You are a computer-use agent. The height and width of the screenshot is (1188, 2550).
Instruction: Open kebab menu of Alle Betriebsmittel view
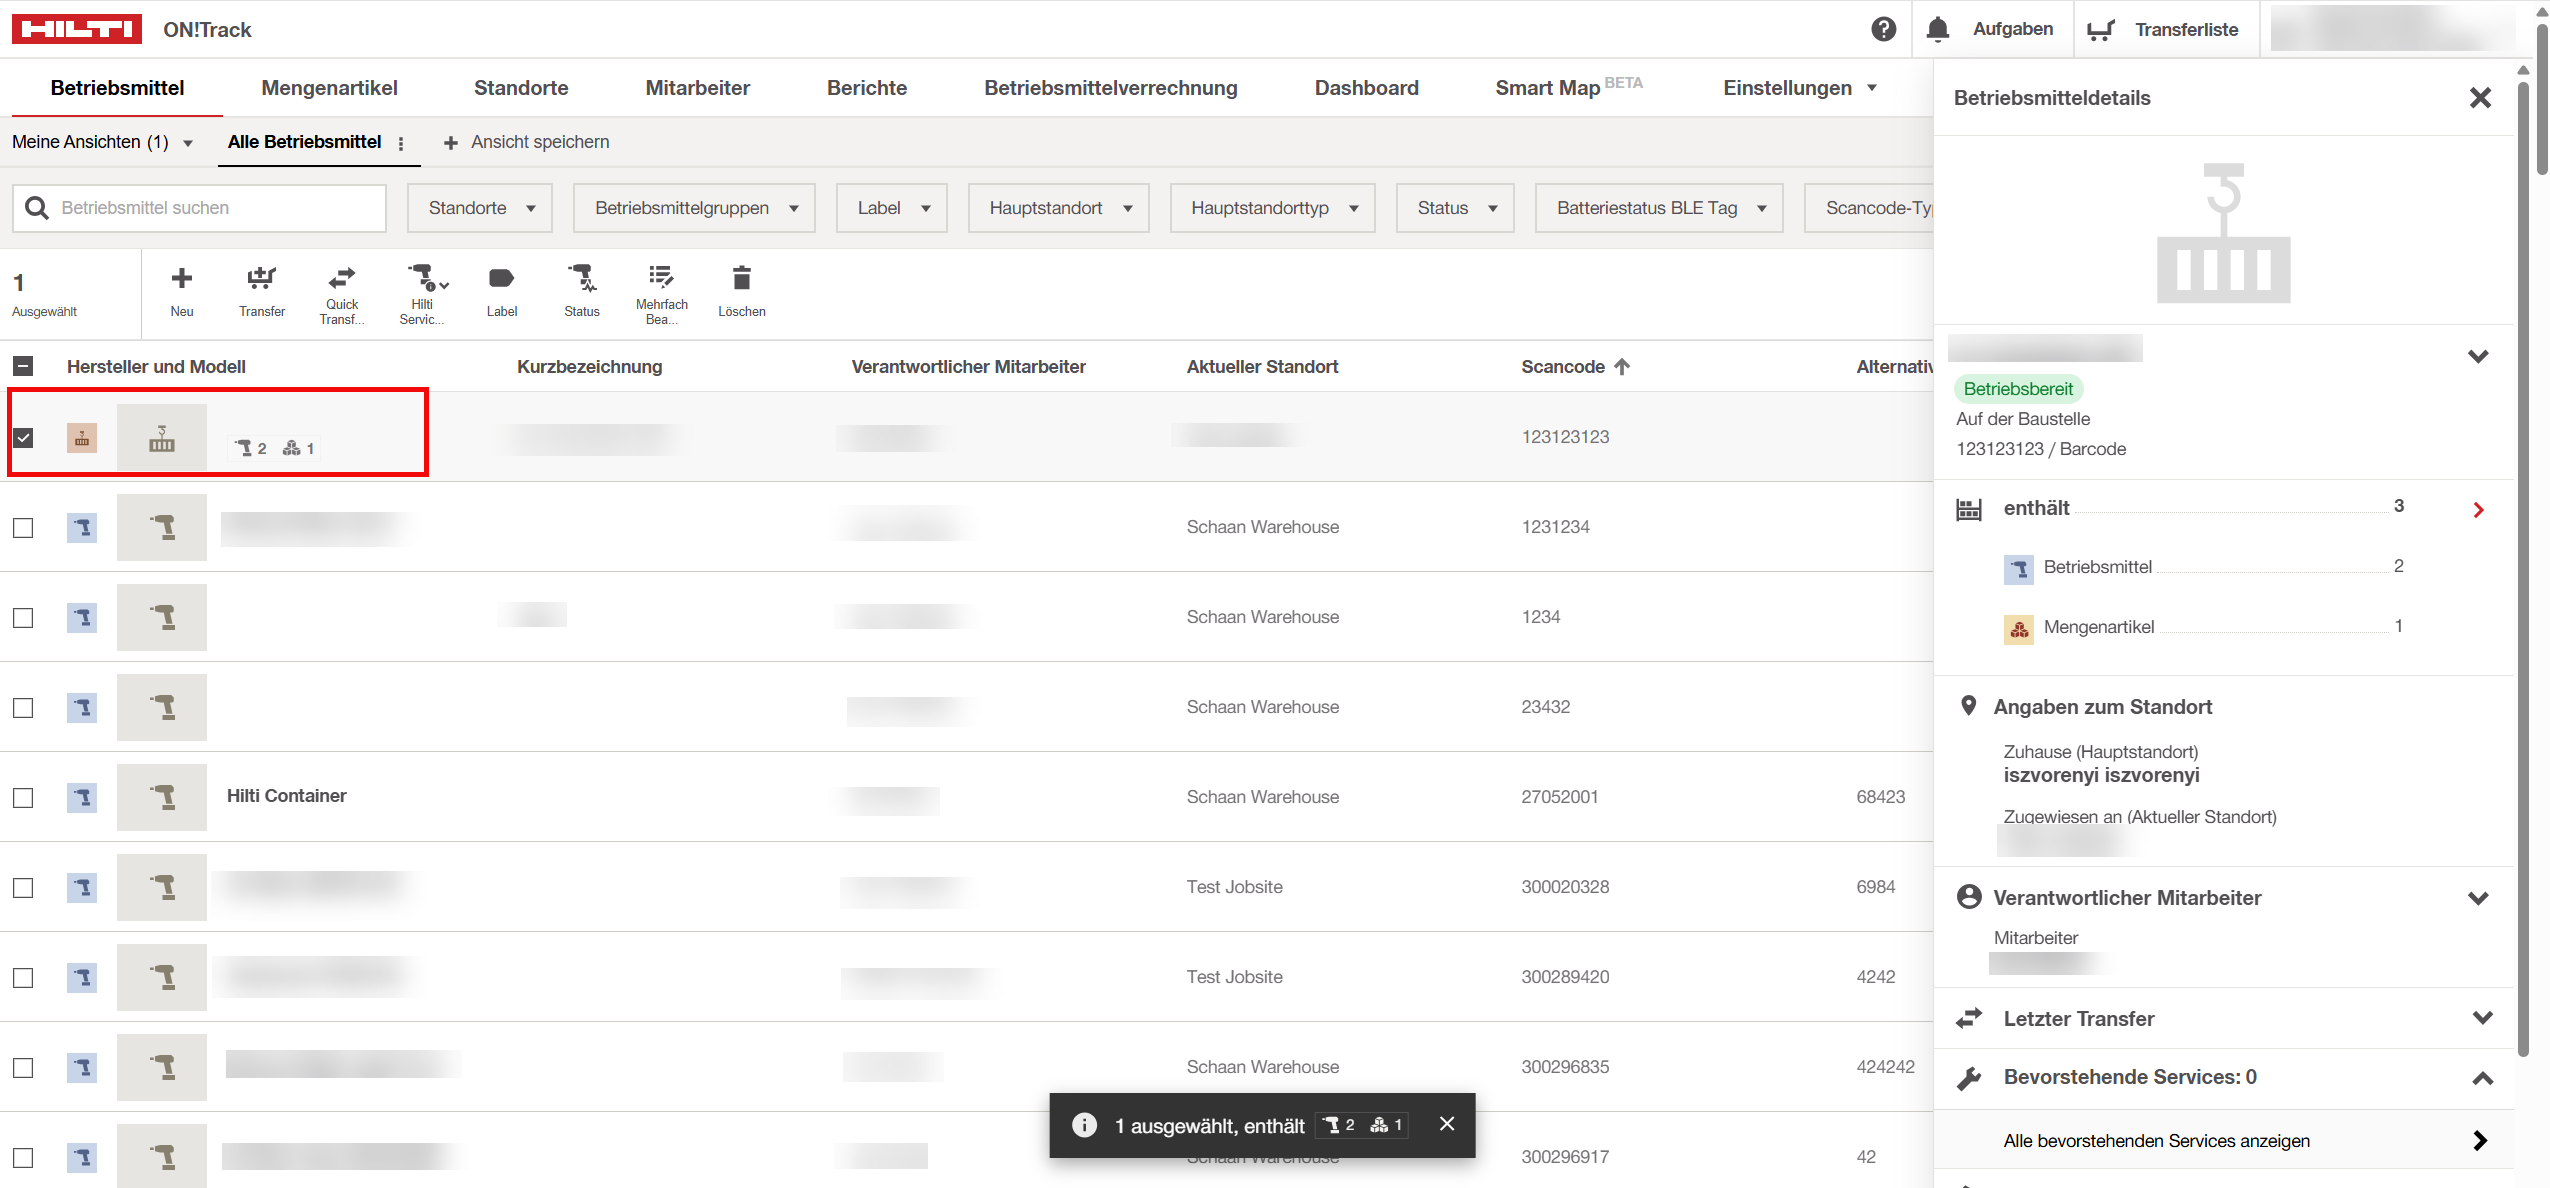401,143
